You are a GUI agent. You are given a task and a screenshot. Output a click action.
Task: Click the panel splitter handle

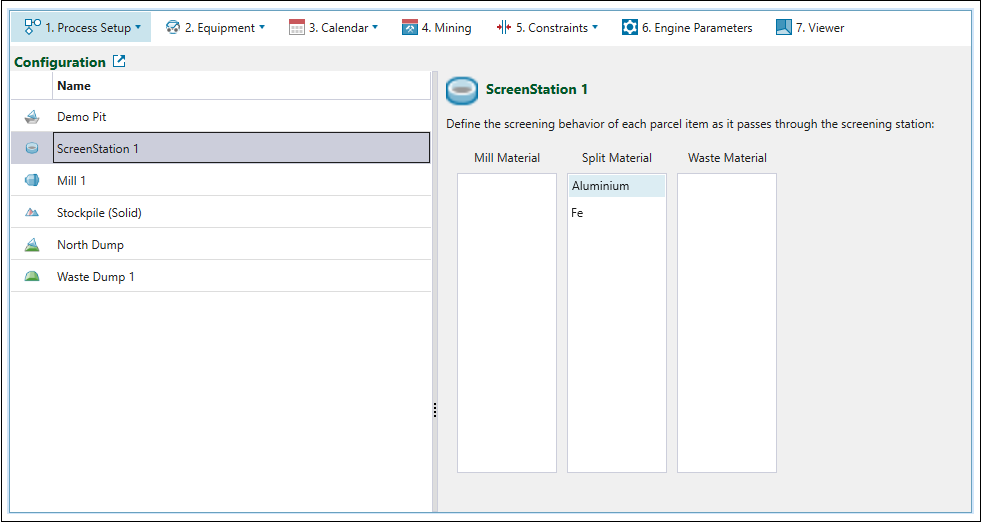point(435,410)
